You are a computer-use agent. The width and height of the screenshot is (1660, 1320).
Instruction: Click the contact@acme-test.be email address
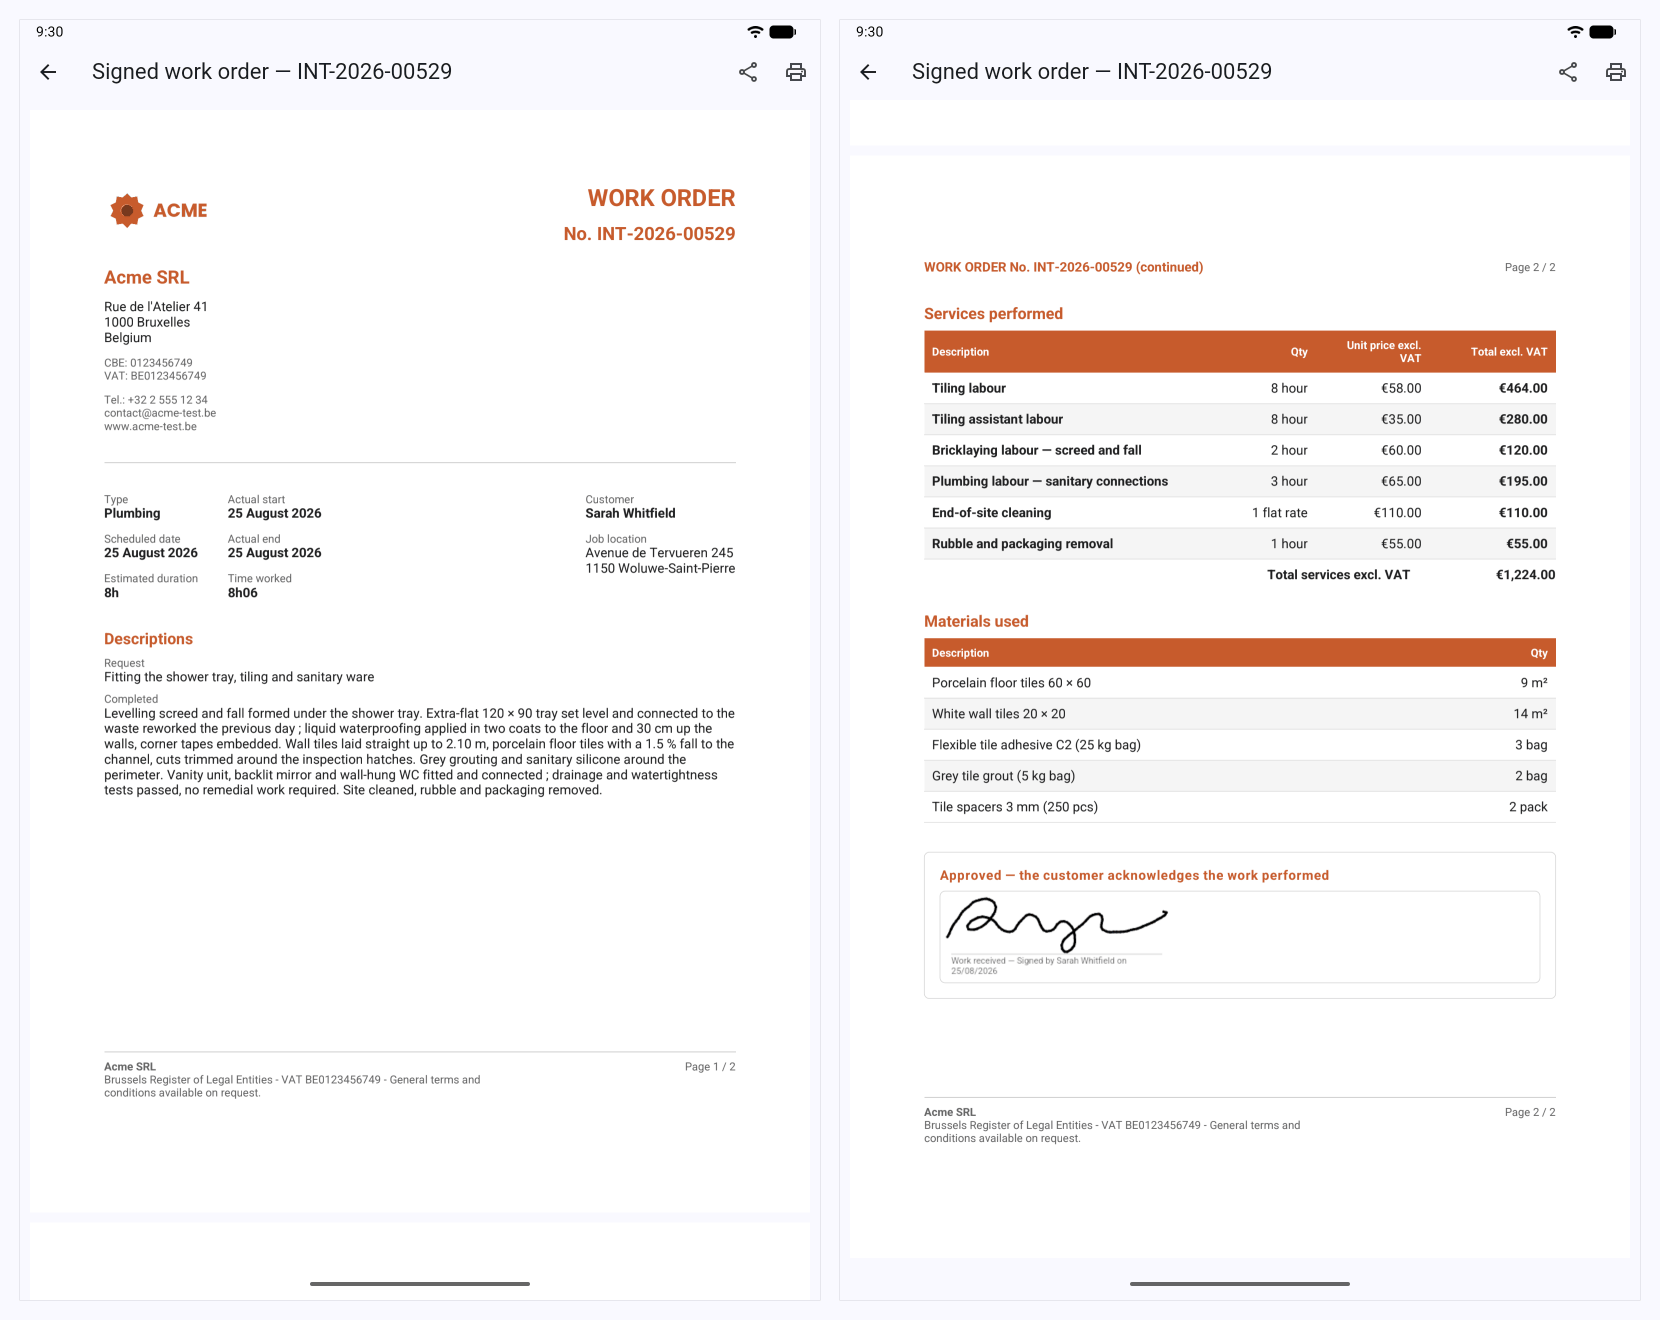(160, 413)
